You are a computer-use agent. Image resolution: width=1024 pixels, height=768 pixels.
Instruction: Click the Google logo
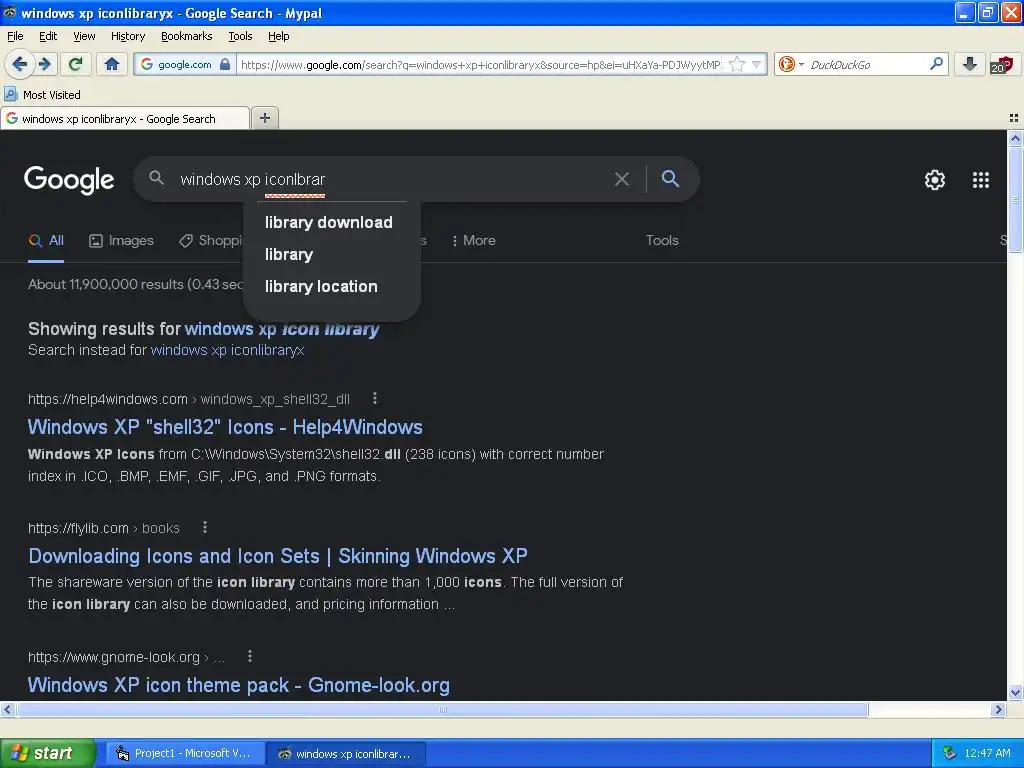69,180
